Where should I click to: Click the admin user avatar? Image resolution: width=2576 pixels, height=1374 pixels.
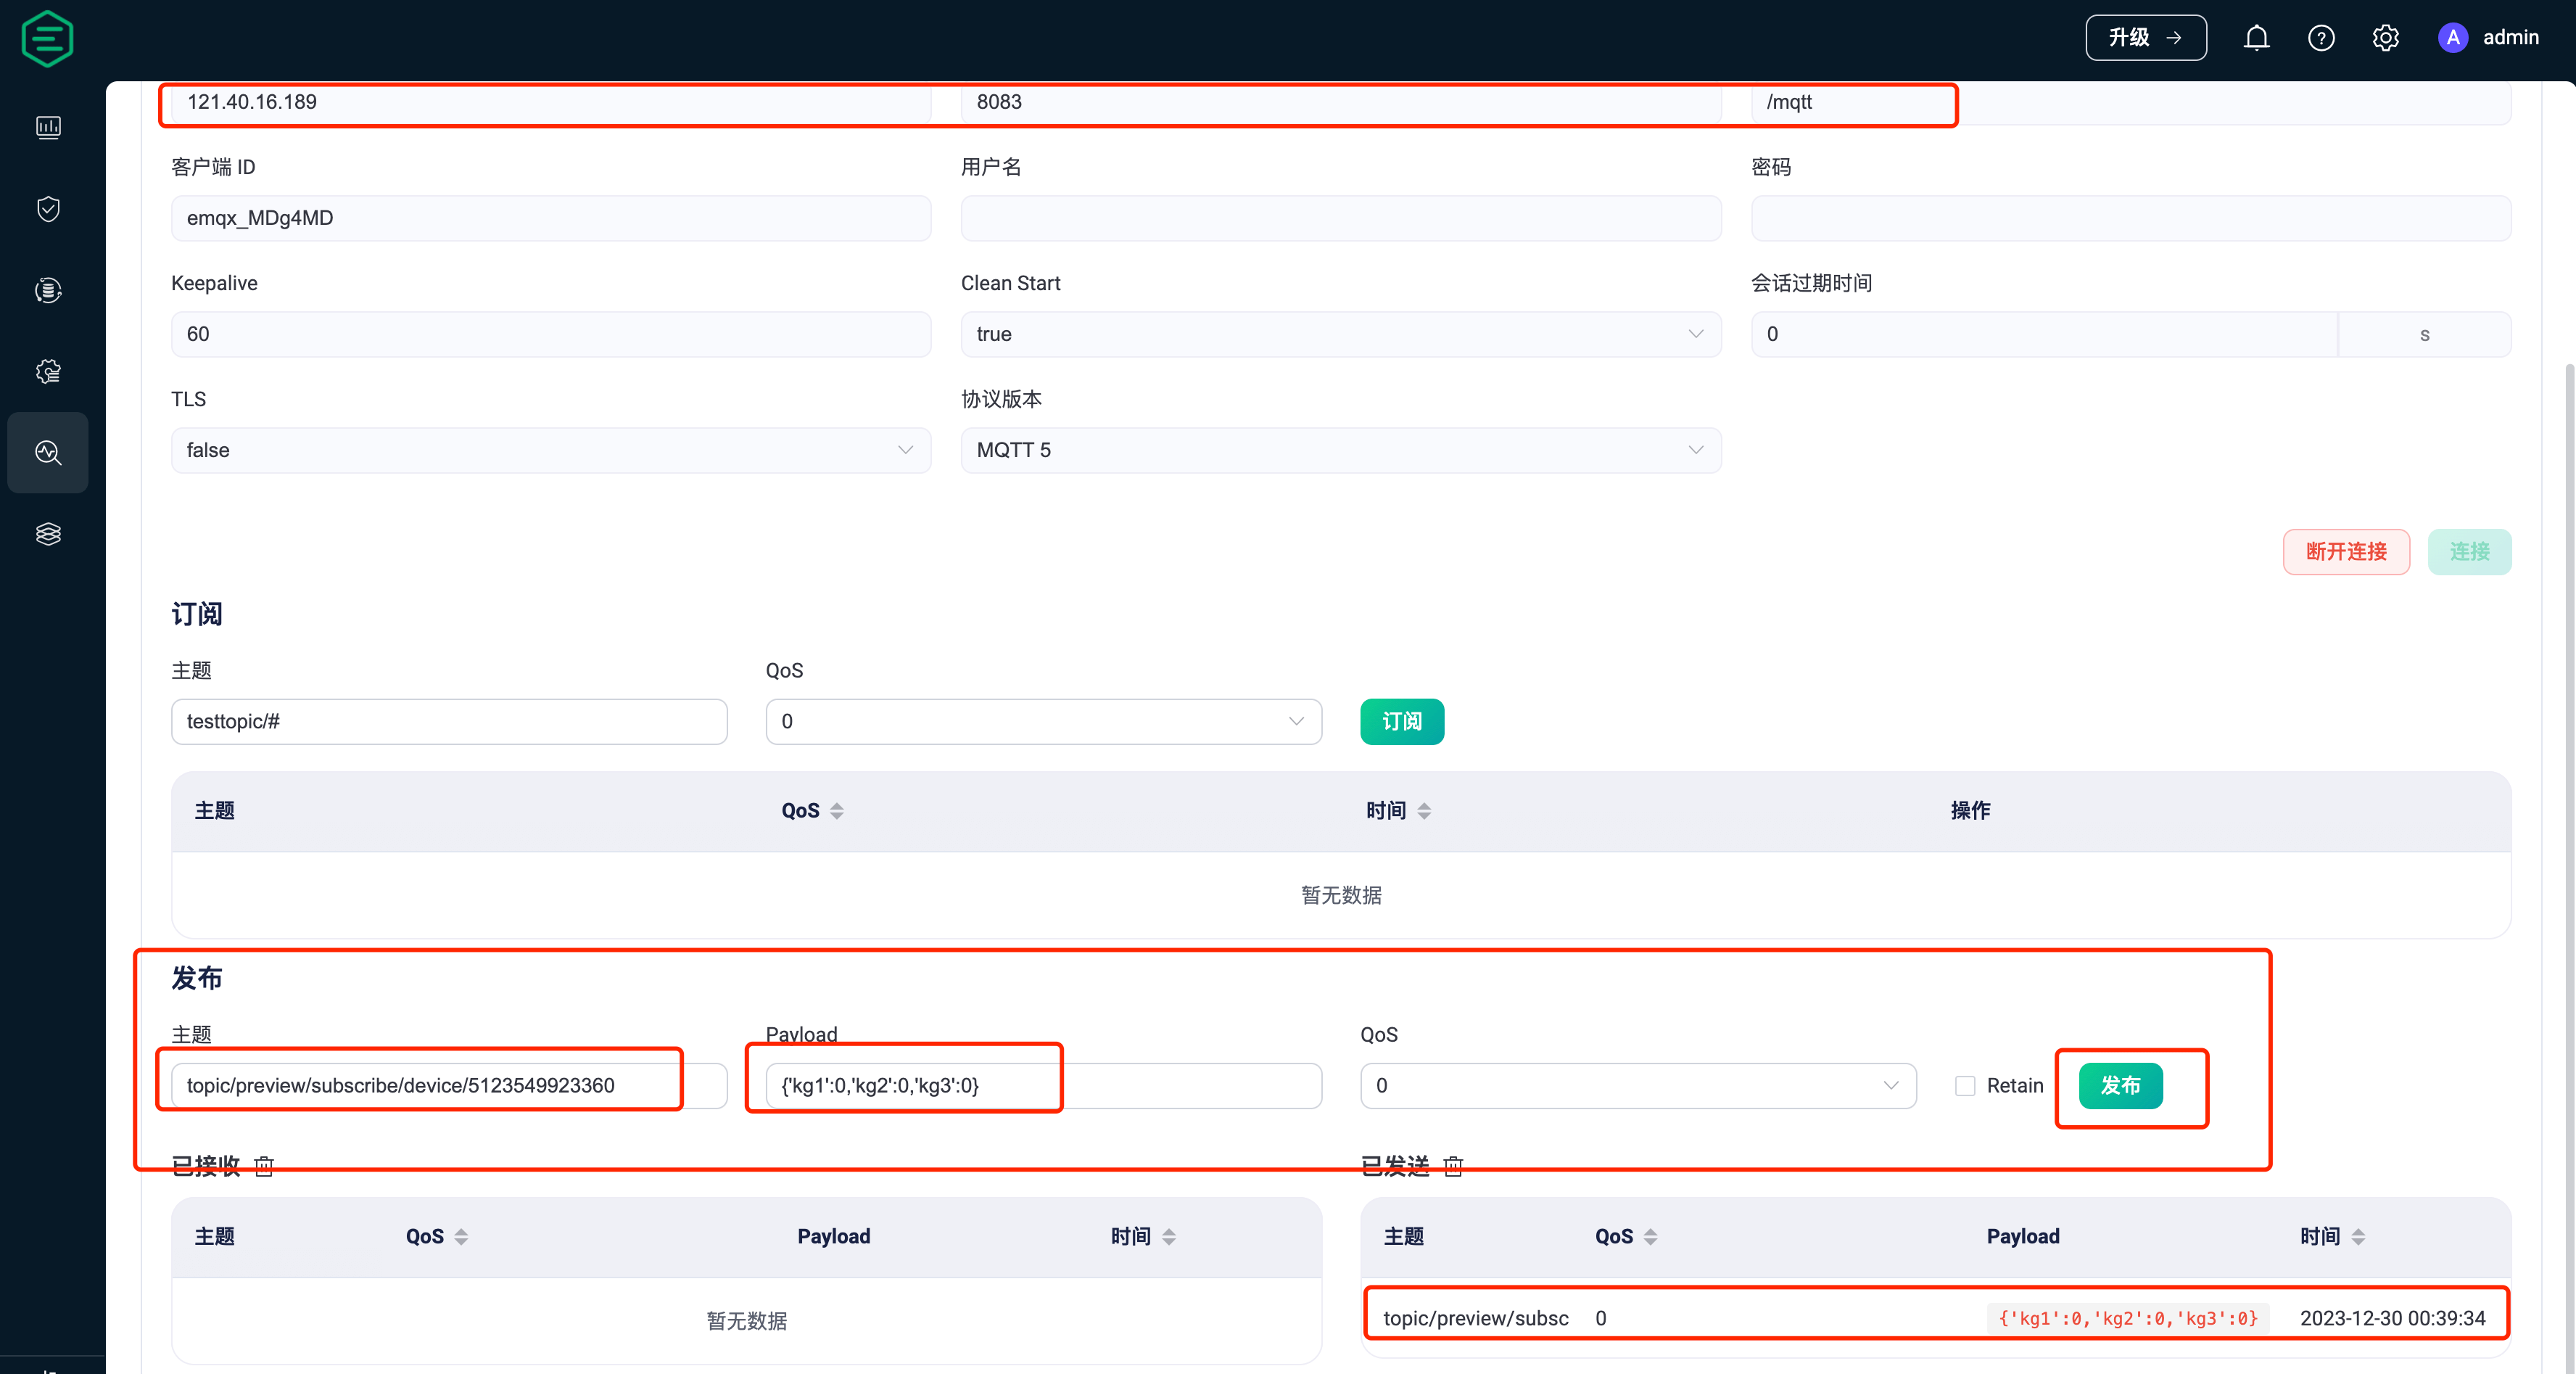tap(2452, 38)
